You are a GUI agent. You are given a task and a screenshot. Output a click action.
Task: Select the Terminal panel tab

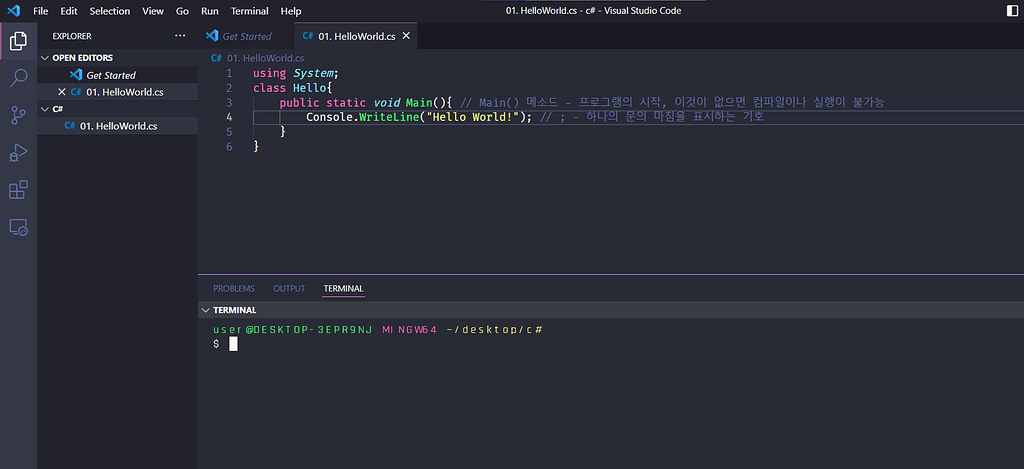tap(344, 289)
